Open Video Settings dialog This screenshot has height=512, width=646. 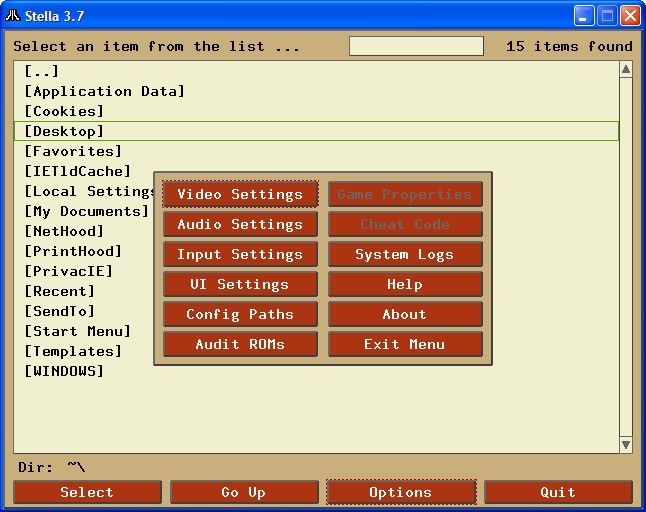click(x=240, y=194)
